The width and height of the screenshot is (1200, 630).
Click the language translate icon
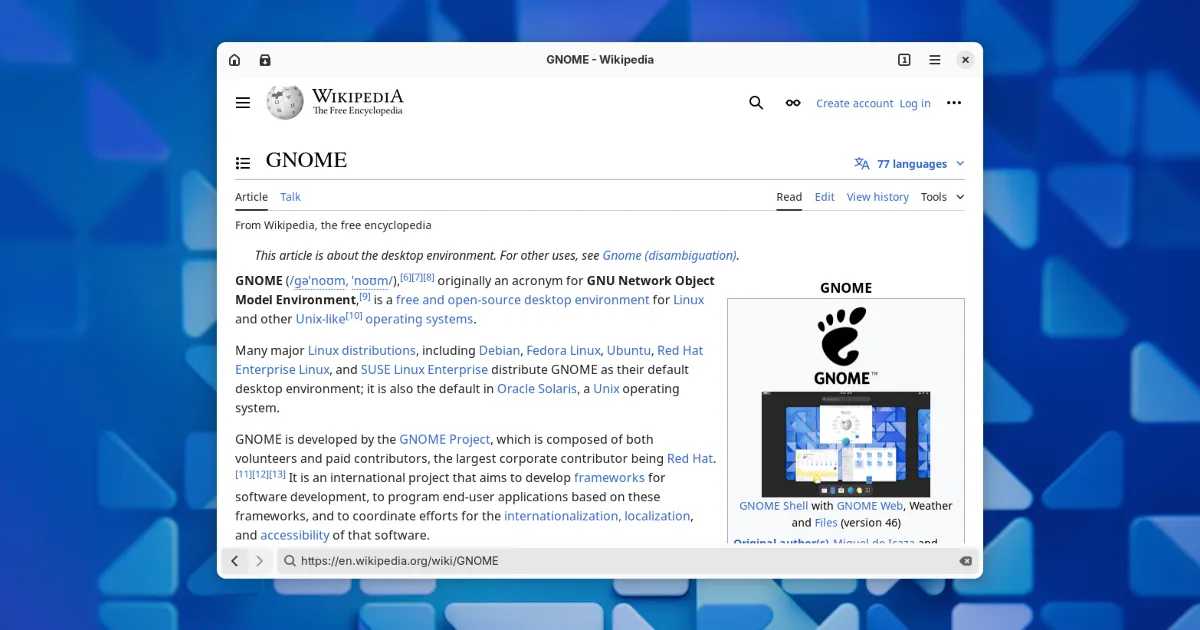point(862,163)
